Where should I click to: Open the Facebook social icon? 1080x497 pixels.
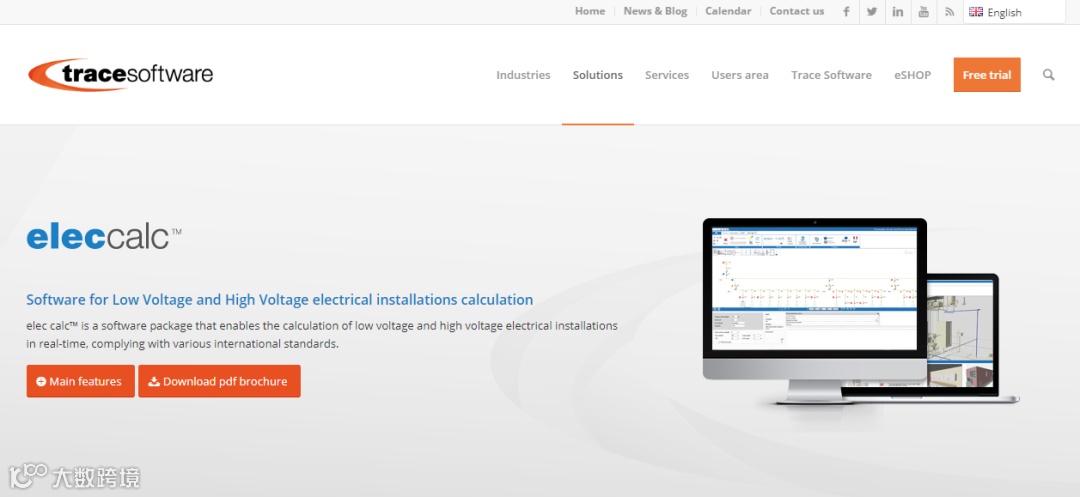846,12
